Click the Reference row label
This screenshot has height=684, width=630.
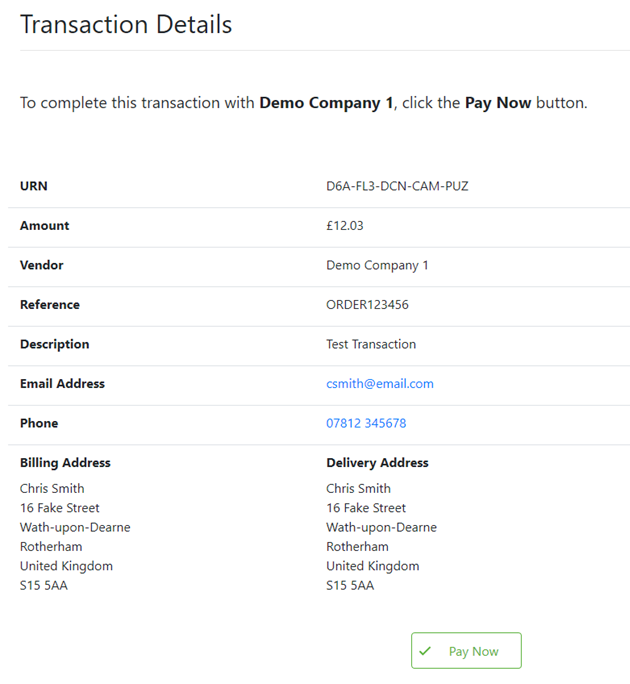coord(50,305)
